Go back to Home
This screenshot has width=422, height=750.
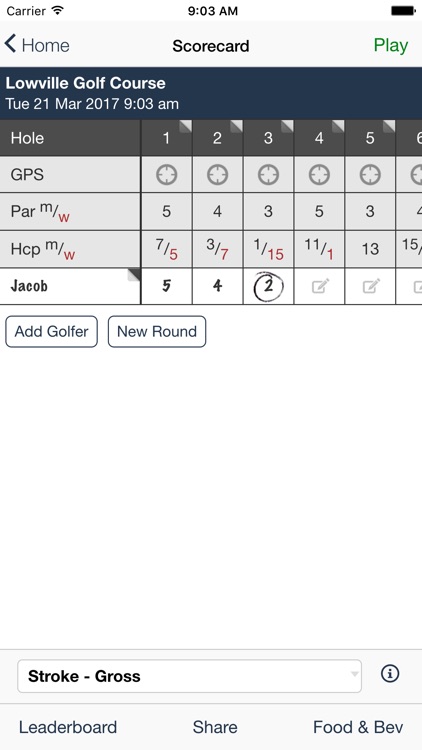[37, 45]
